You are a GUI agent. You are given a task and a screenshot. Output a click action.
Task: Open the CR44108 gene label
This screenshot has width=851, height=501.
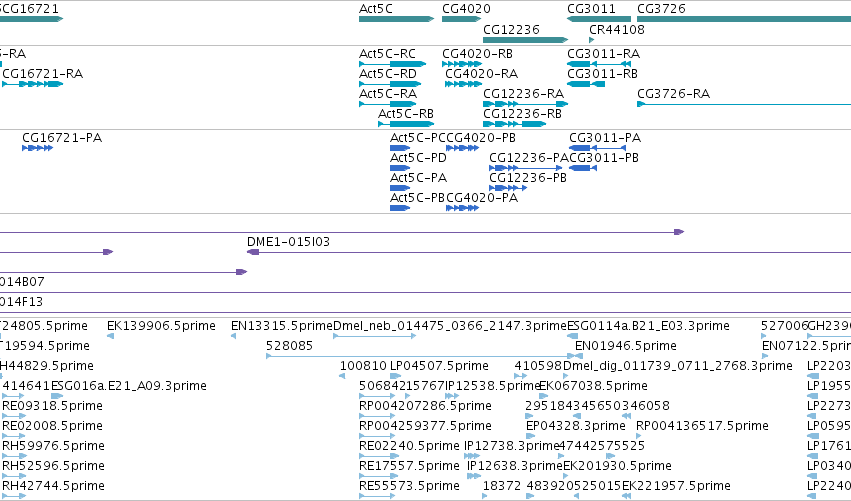[617, 29]
